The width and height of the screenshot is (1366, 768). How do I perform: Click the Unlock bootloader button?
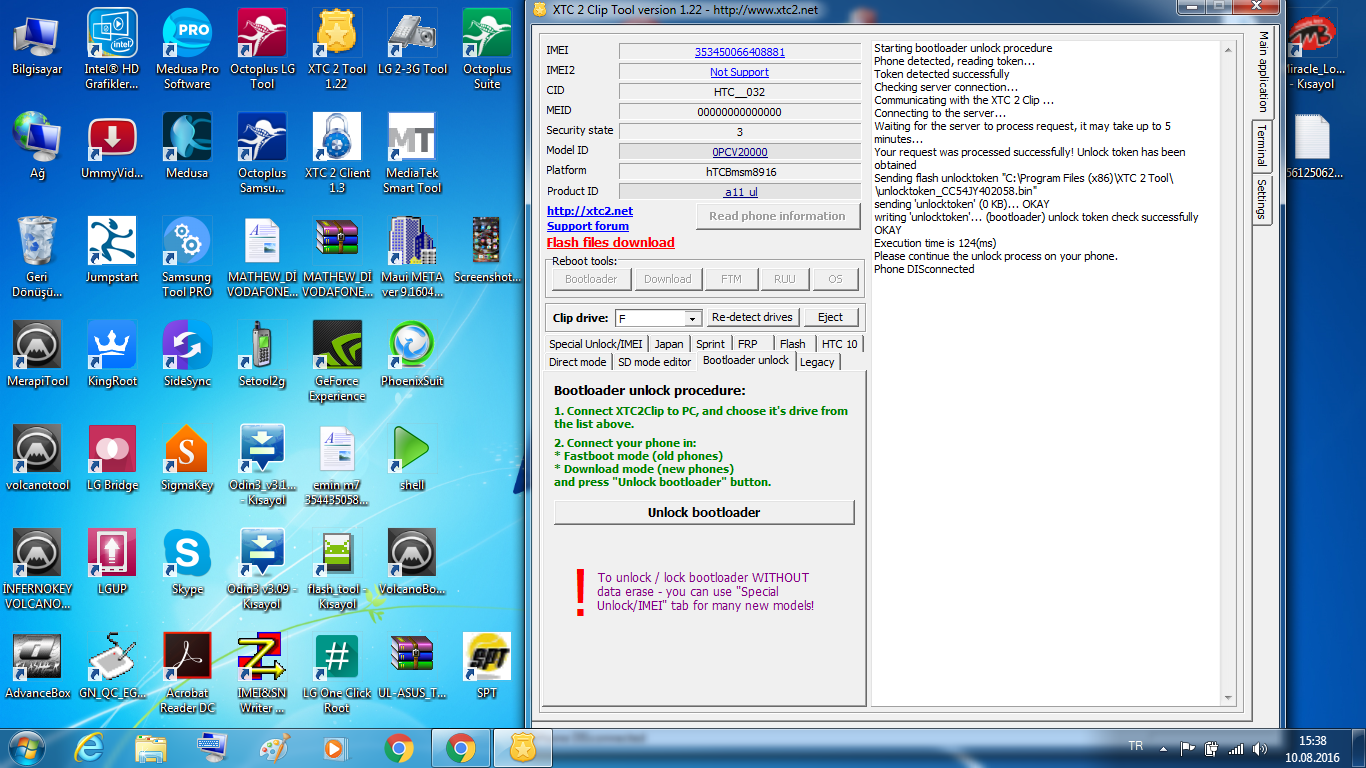coord(704,512)
